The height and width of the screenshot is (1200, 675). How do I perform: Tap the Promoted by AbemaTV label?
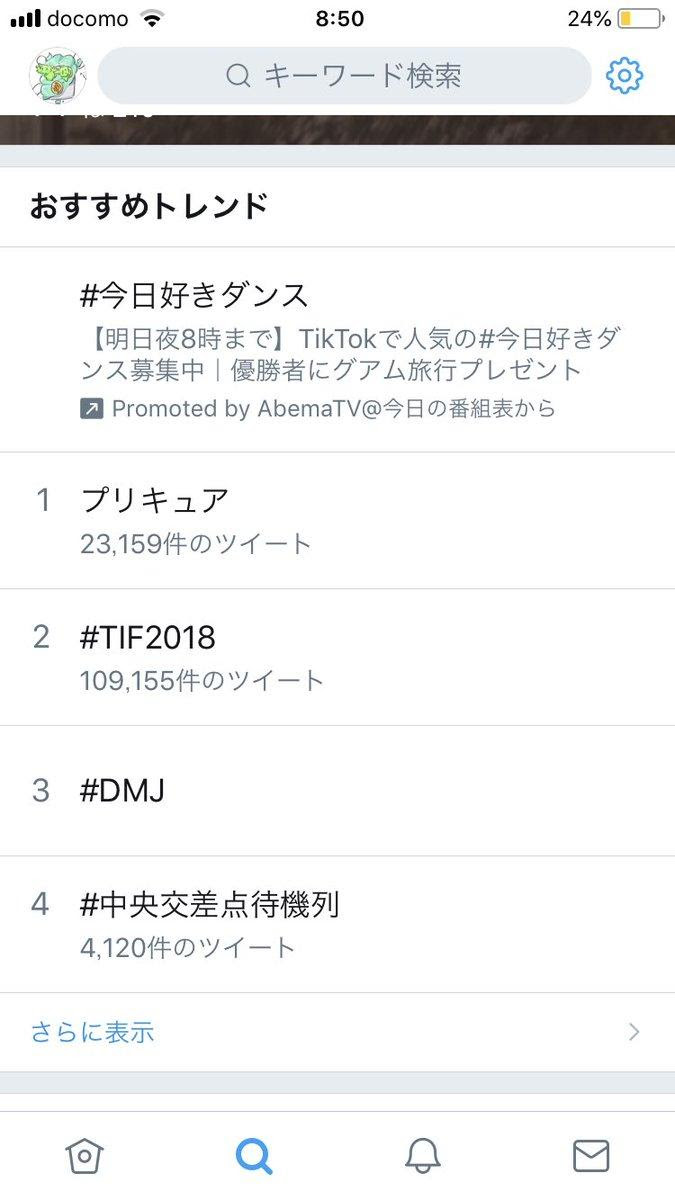pyautogui.click(x=333, y=409)
